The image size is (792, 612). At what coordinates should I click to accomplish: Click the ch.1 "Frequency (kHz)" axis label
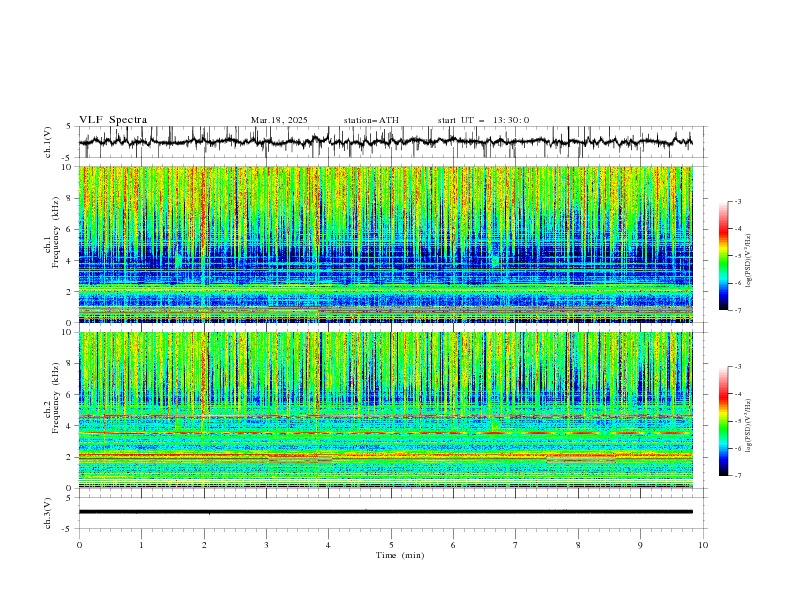(55, 232)
